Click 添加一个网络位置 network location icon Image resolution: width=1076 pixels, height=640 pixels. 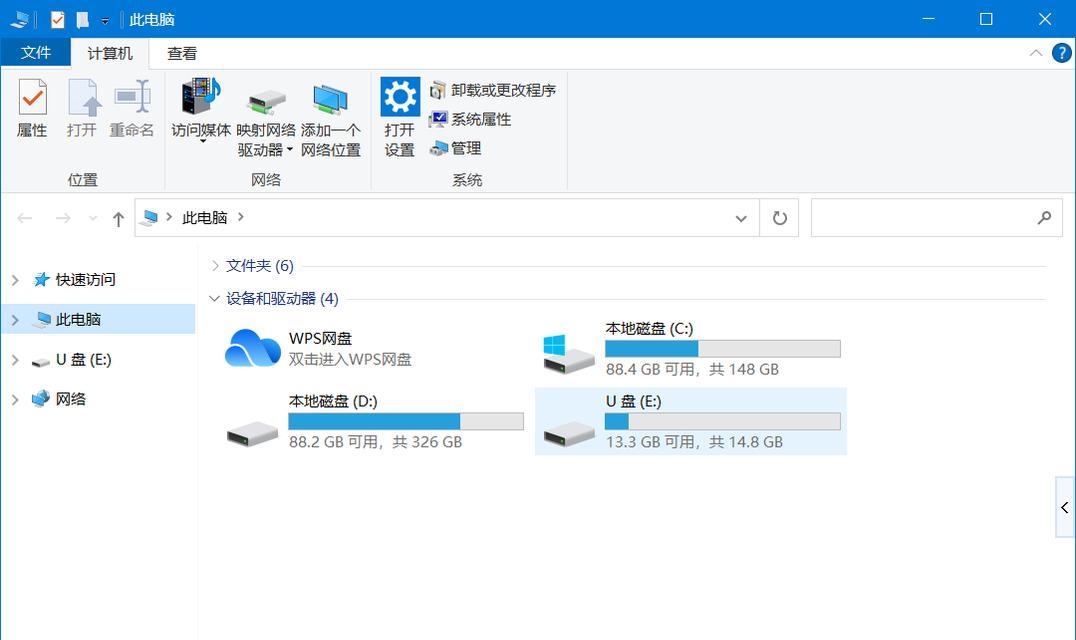tap(330, 99)
